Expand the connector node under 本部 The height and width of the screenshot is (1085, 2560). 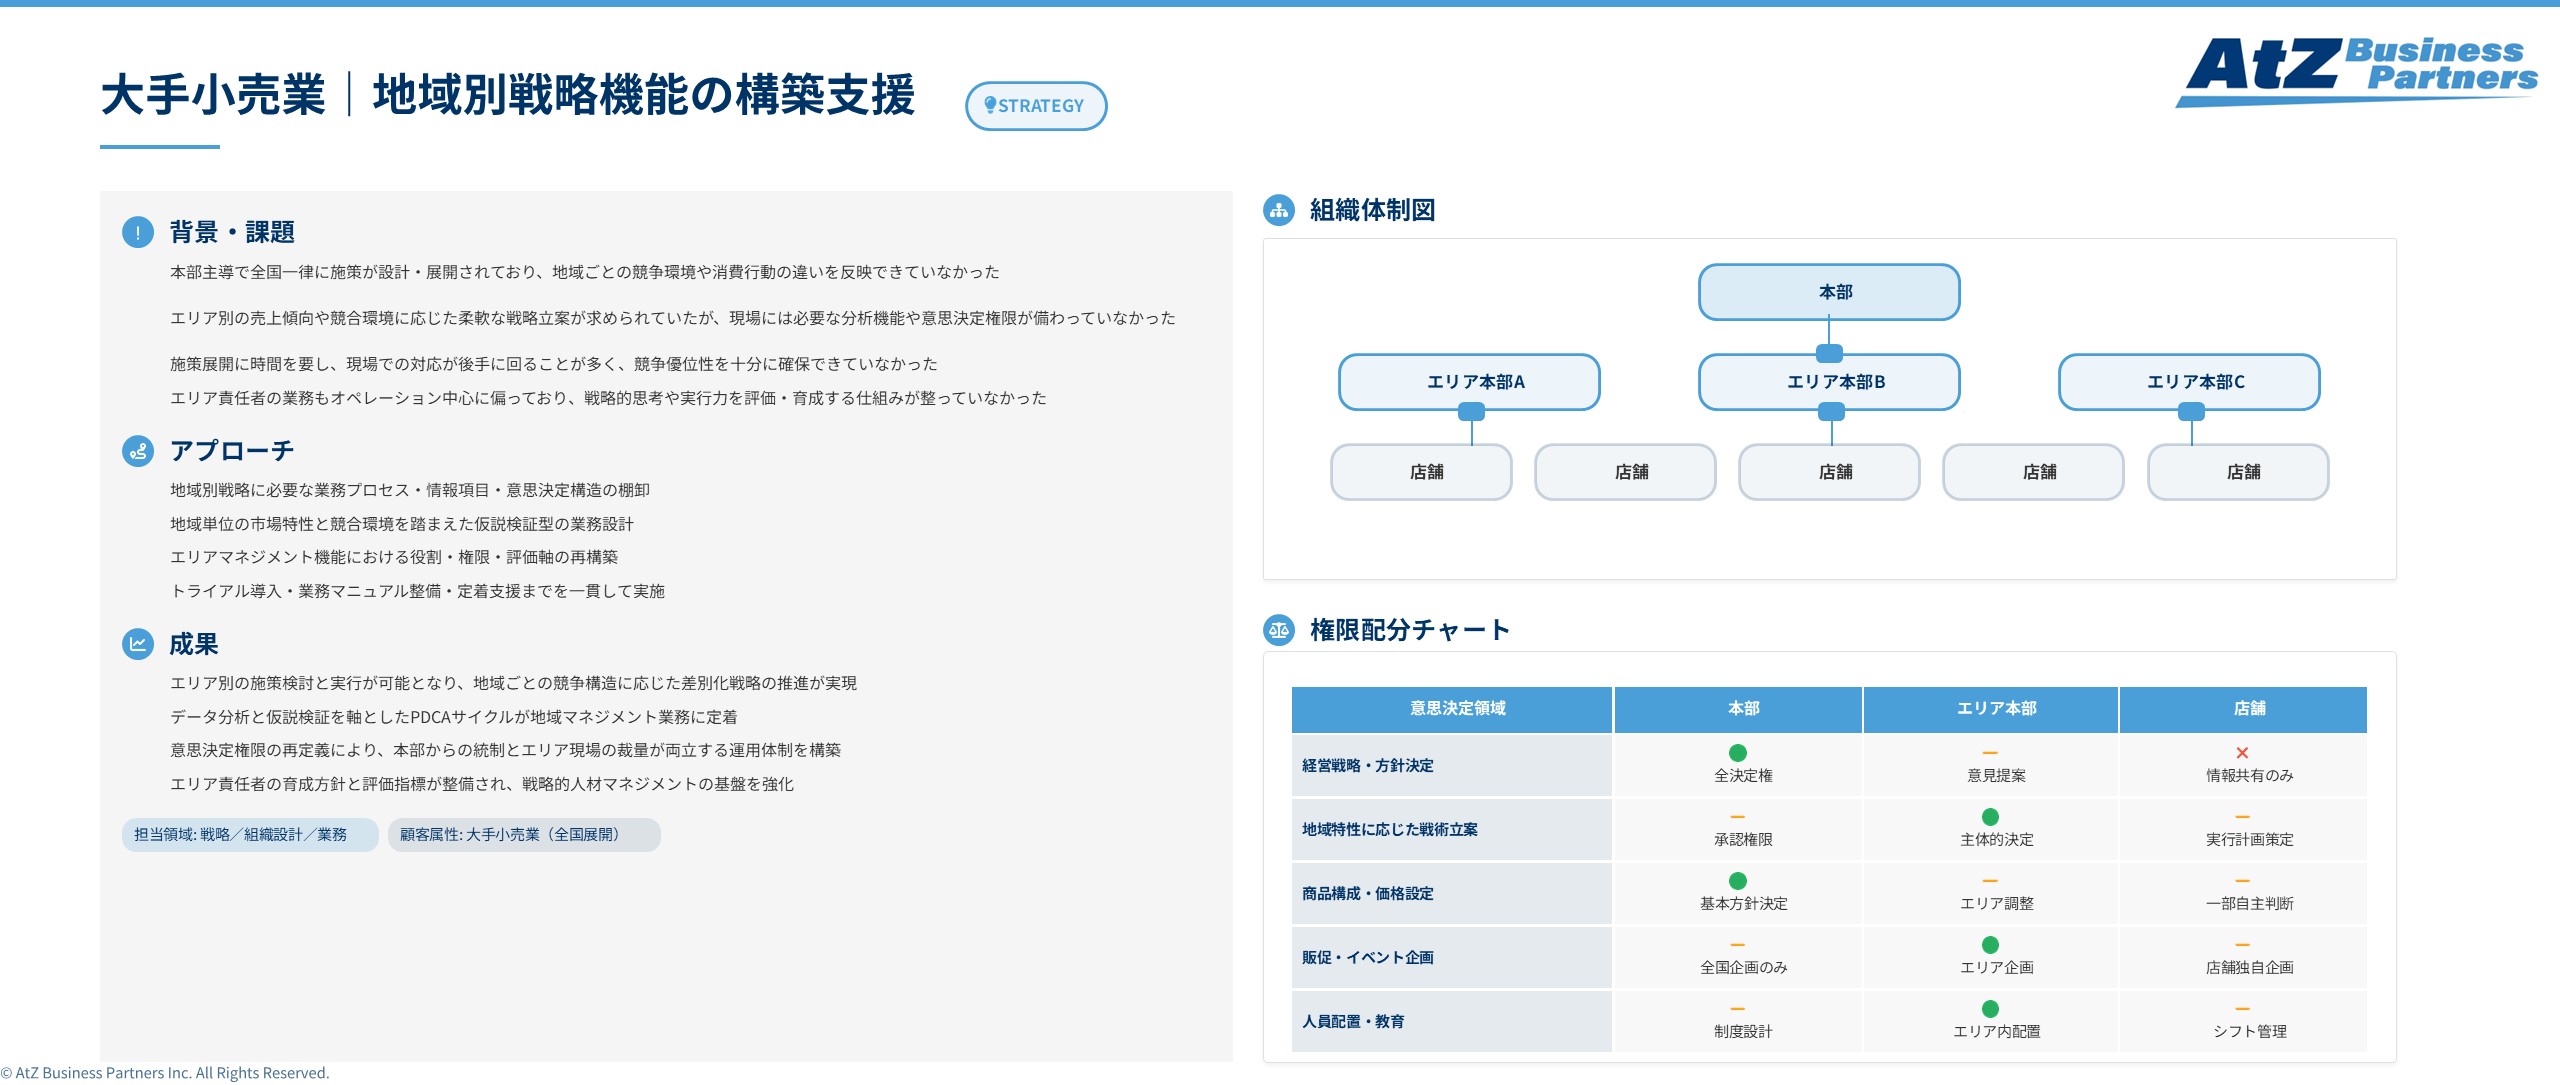[x=1829, y=352]
